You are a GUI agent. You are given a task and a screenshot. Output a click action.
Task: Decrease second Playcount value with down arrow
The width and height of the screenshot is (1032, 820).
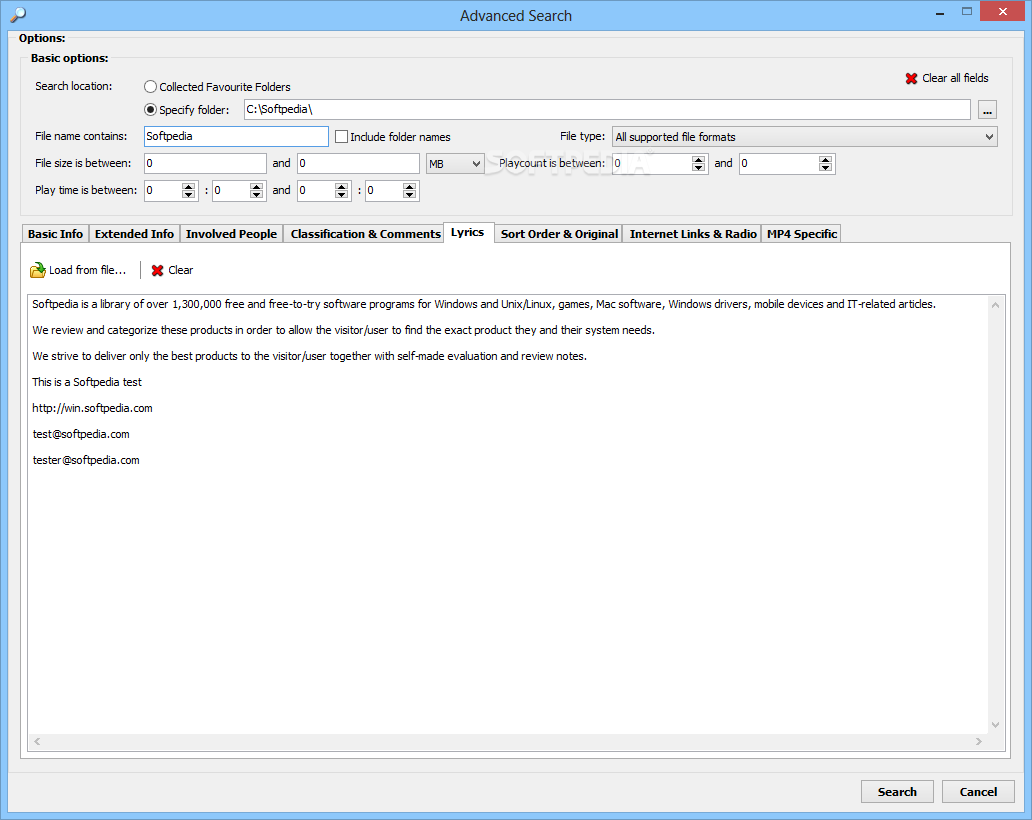(825, 168)
